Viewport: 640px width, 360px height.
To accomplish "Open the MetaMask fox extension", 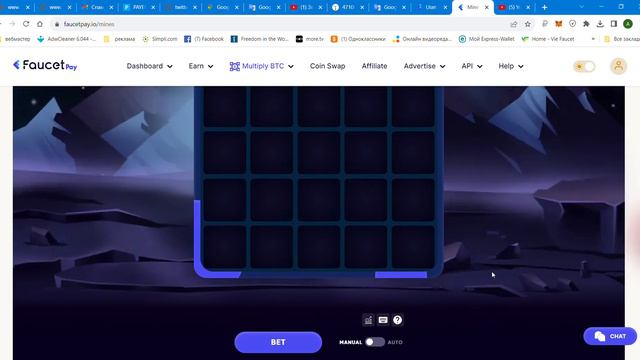I will pos(558,24).
